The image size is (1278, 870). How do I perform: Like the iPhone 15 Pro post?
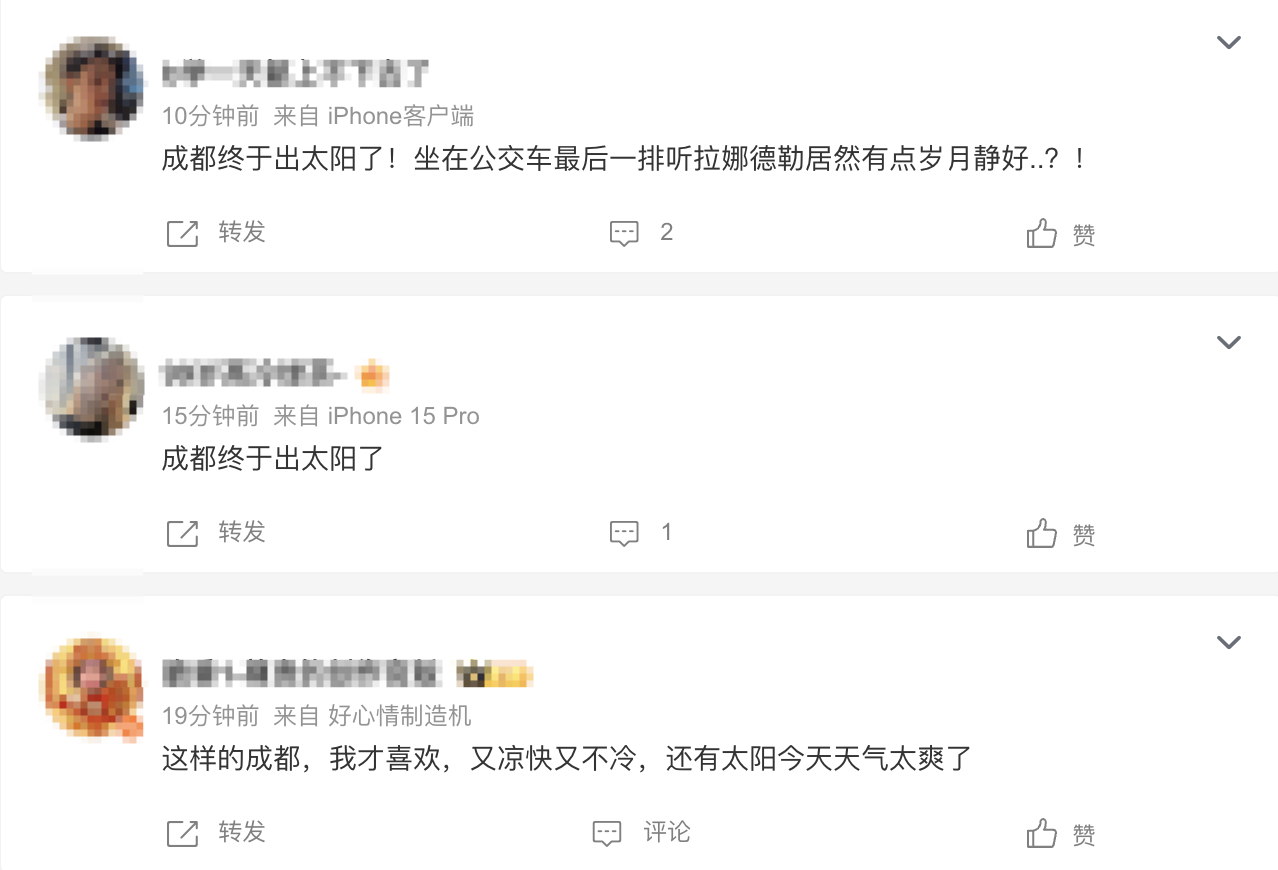1042,533
